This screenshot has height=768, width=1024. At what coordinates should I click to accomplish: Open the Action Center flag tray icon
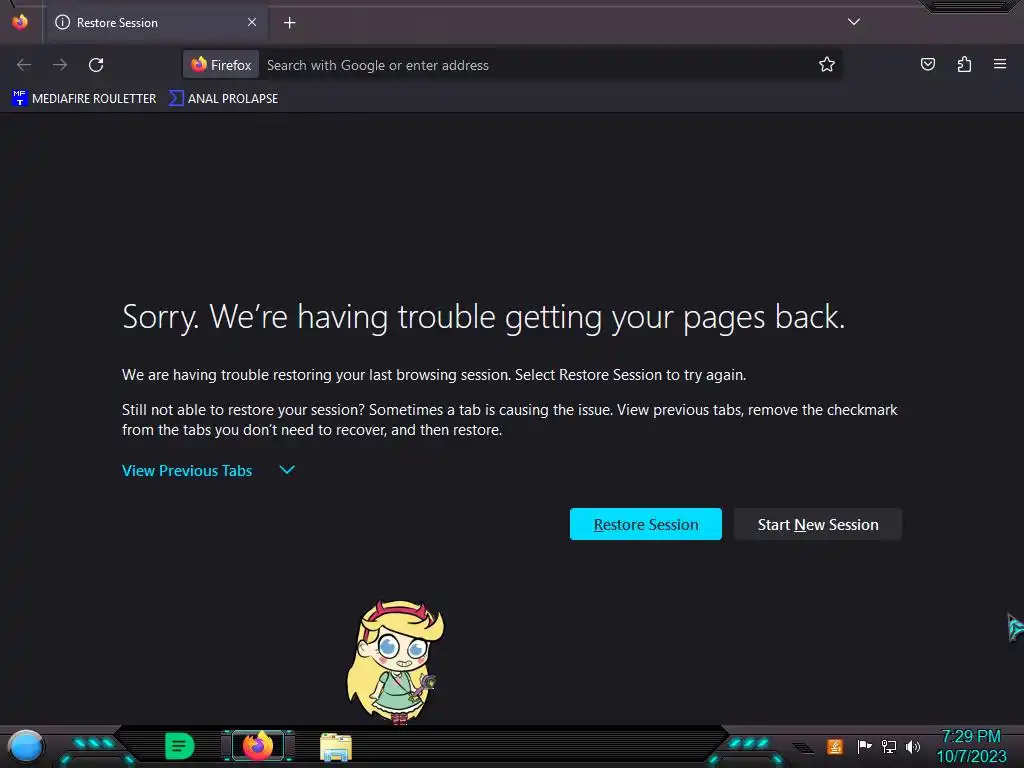[x=864, y=746]
